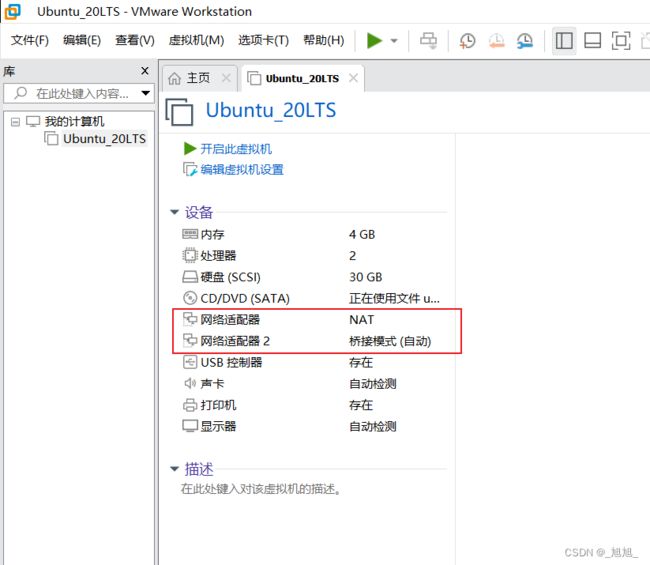The image size is (650, 565).
Task: Open the 帮助(H) menu
Action: tap(324, 40)
